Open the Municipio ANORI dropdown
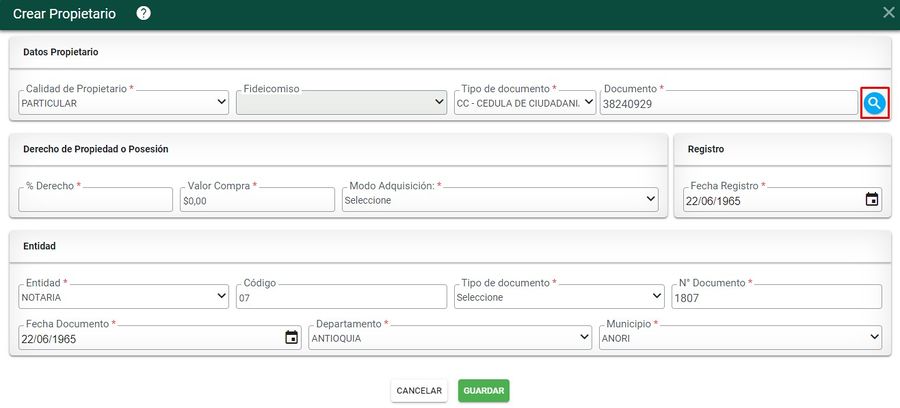 (740, 337)
